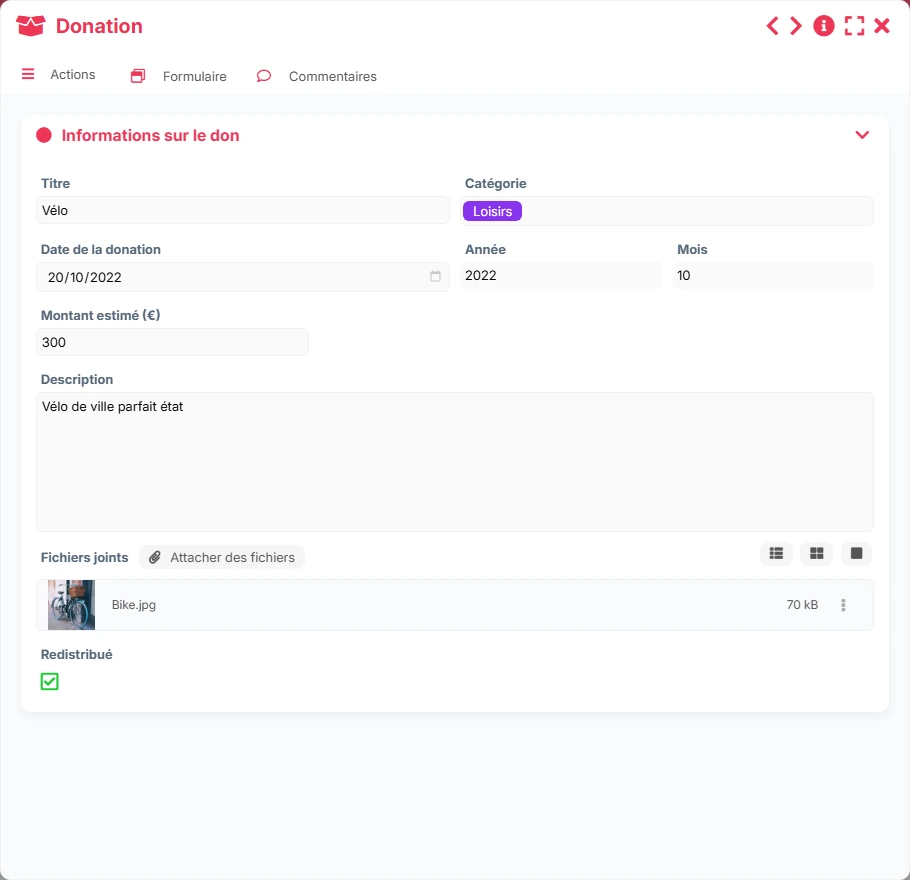
Task: Uncheck the Redistribué checkbox
Action: tap(49, 681)
